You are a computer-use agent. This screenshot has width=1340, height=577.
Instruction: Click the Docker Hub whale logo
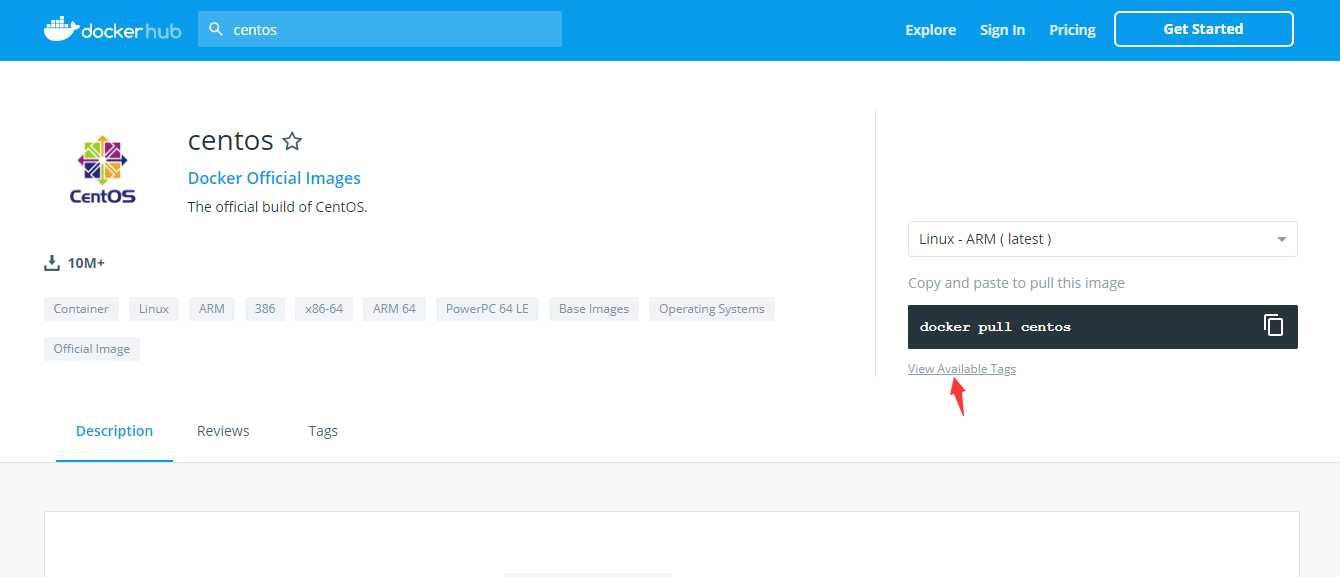[x=112, y=29]
